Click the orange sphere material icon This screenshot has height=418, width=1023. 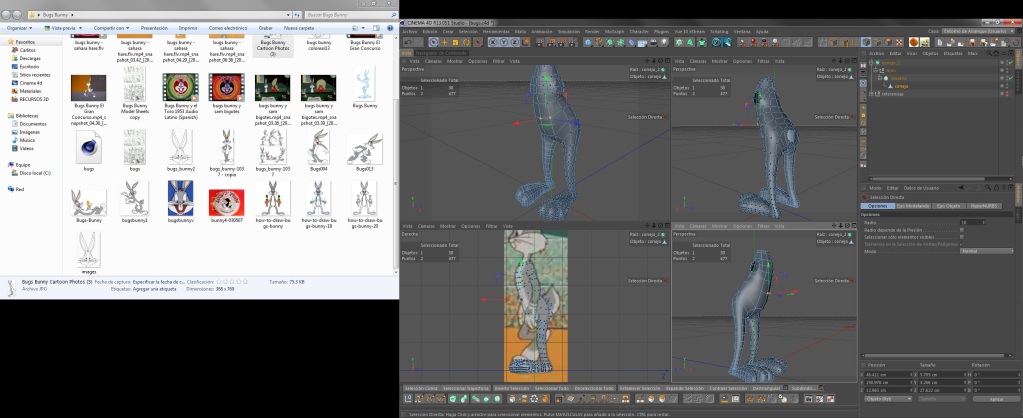(x=914, y=42)
